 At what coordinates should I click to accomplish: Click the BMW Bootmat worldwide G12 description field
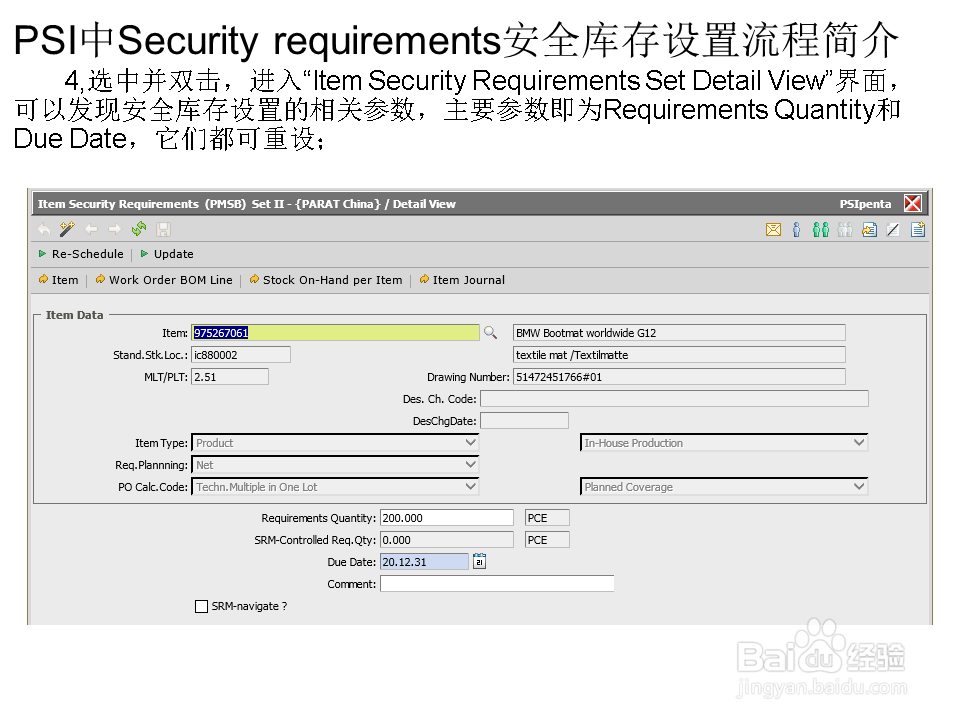pos(679,332)
